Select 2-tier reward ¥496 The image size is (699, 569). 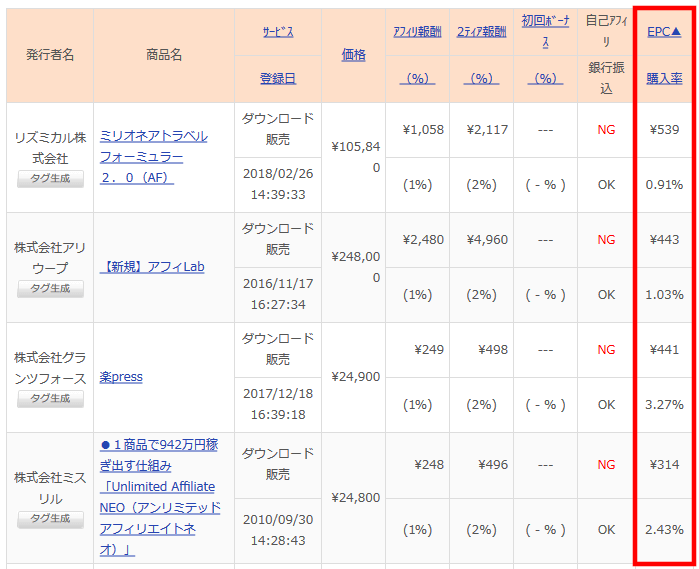click(493, 465)
